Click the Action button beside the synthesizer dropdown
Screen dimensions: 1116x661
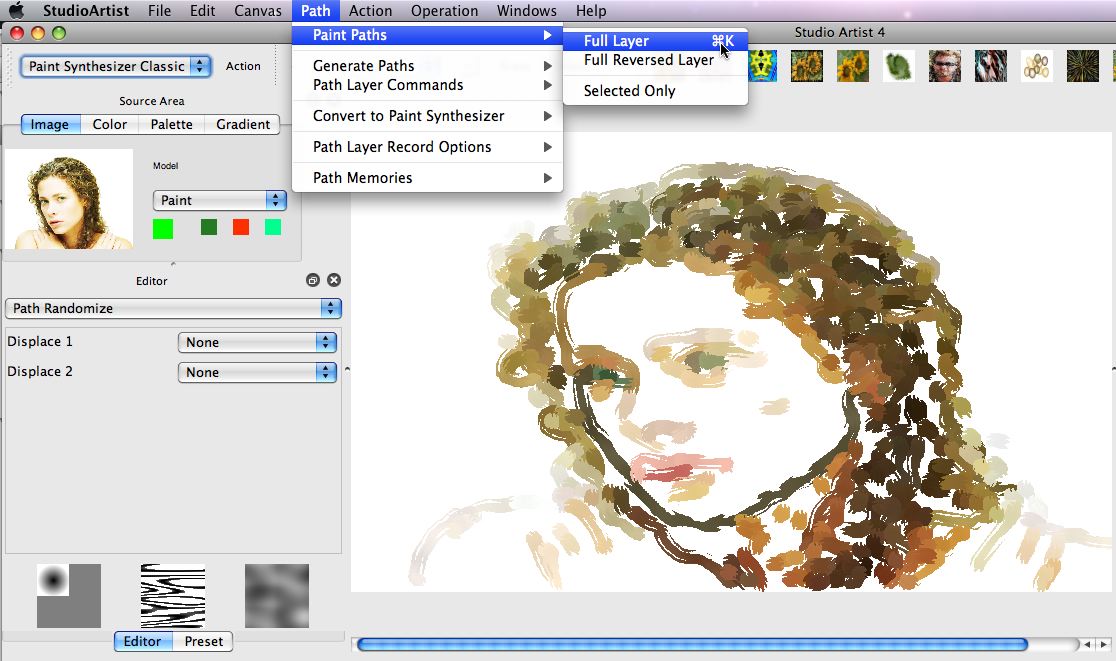point(243,66)
